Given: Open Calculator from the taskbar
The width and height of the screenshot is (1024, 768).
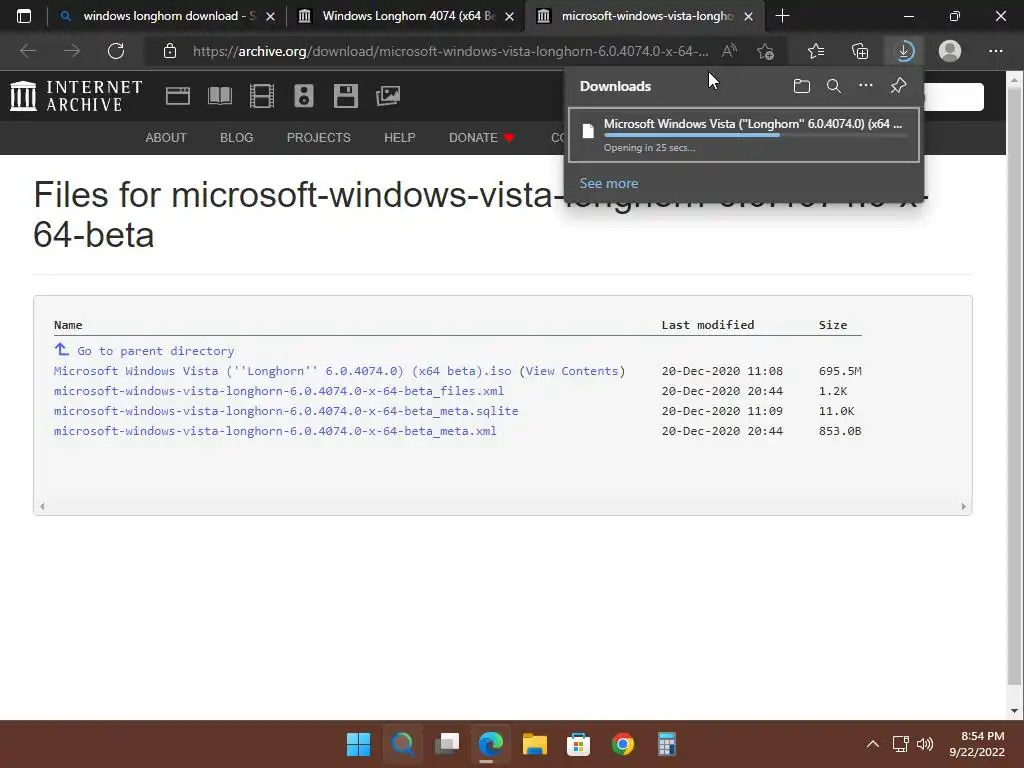Looking at the screenshot, I should (x=667, y=744).
